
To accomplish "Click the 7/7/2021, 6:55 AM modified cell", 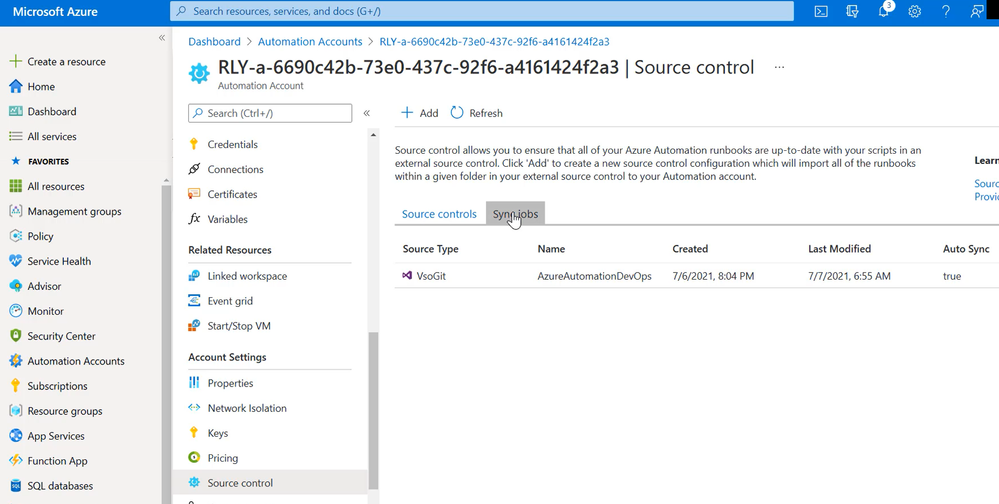I will point(849,276).
